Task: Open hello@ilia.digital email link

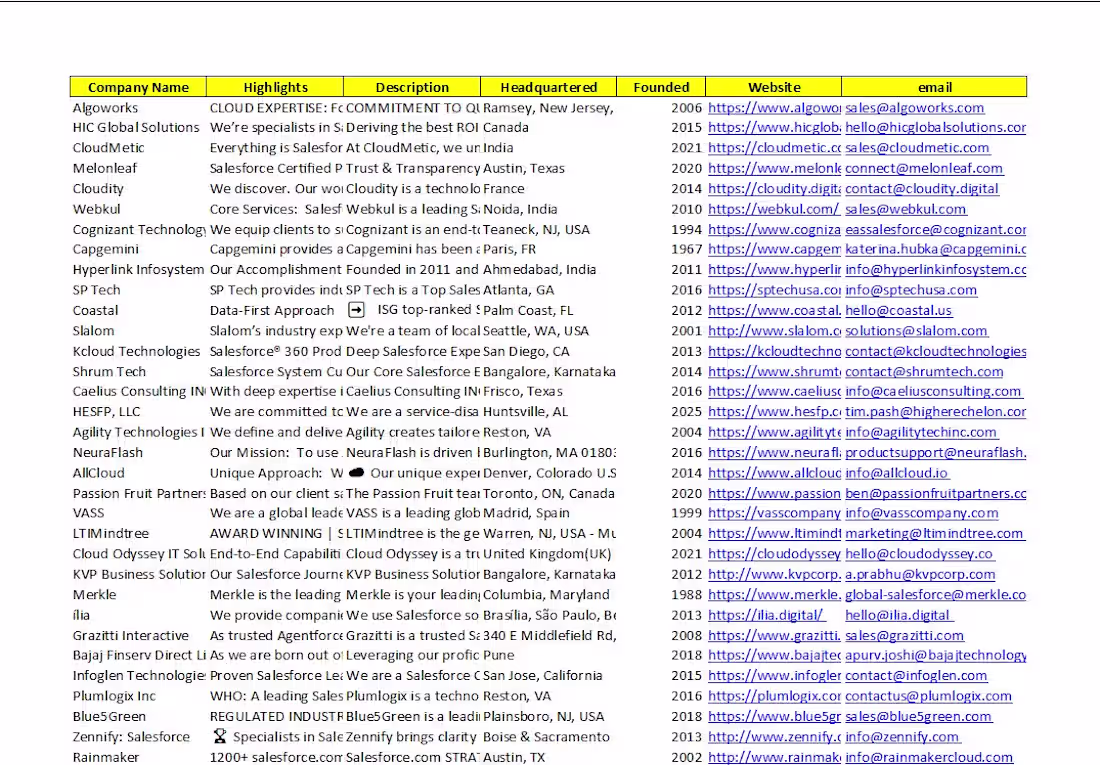Action: coord(899,616)
